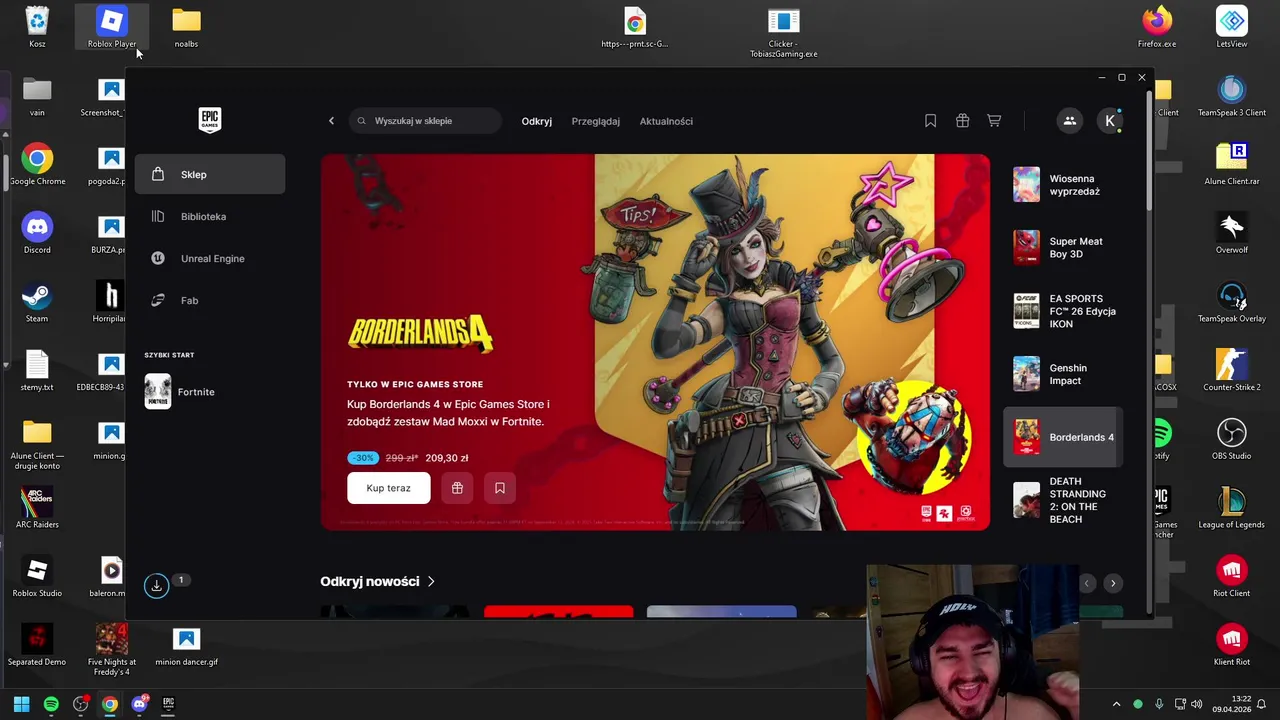1280x720 pixels.
Task: Open the K profile avatar
Action: point(1110,121)
